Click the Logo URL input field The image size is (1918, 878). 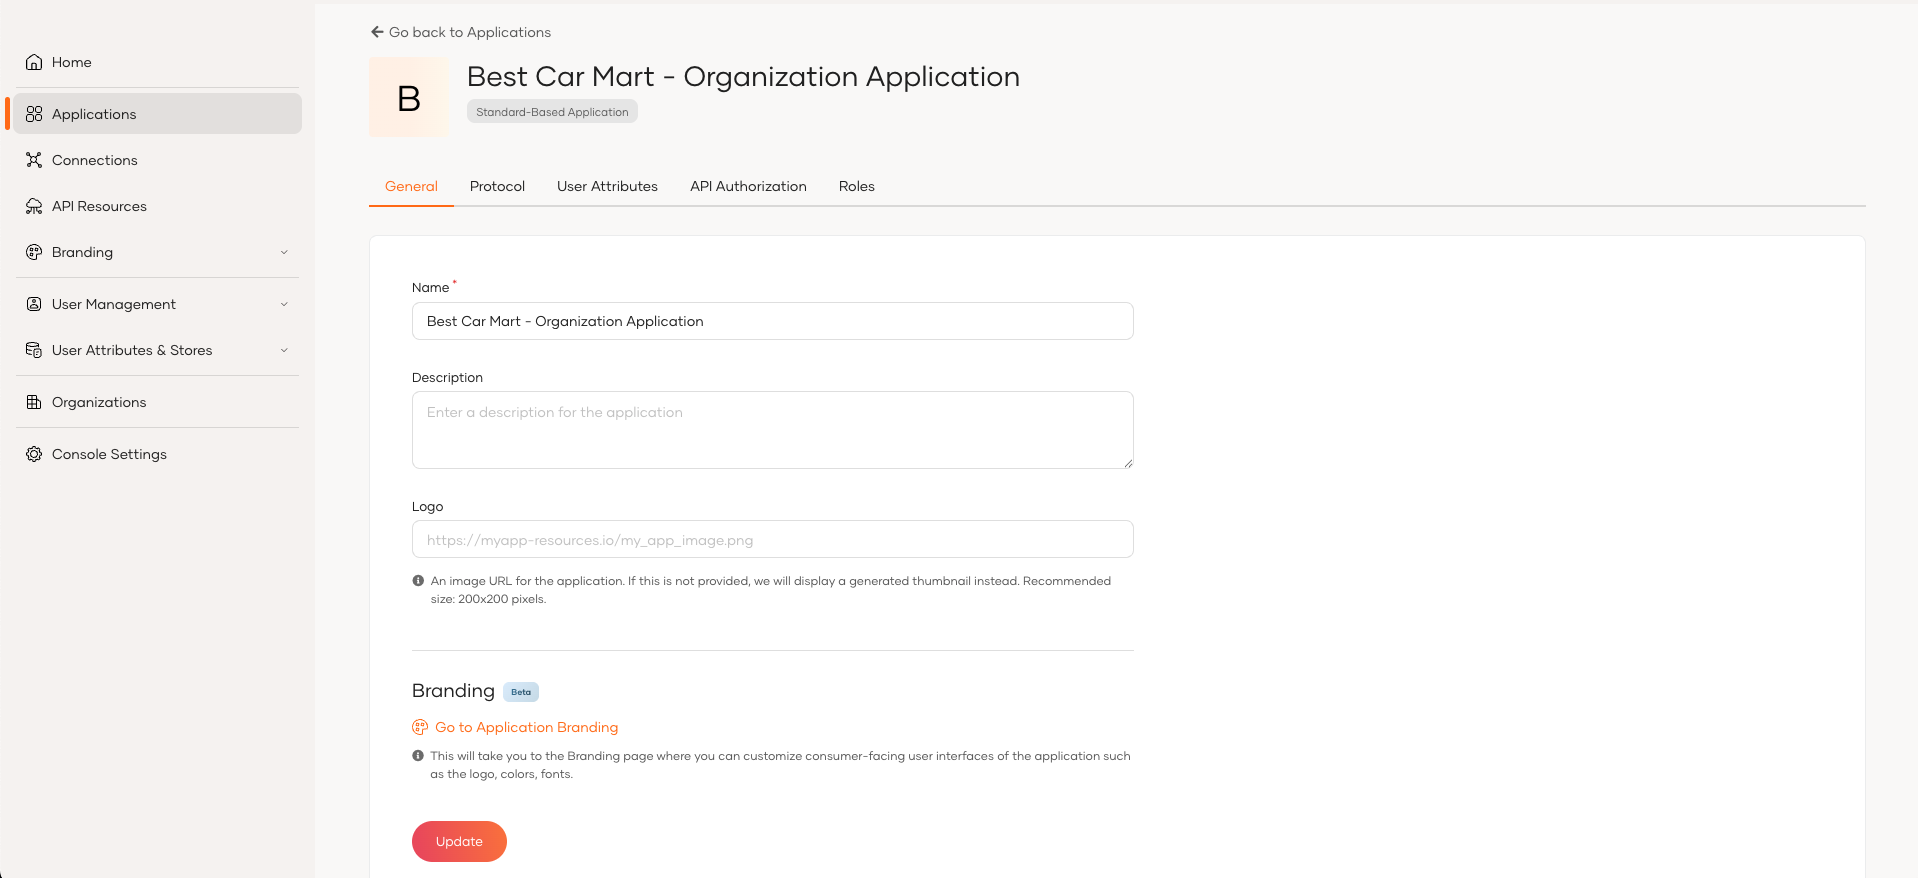click(x=772, y=539)
